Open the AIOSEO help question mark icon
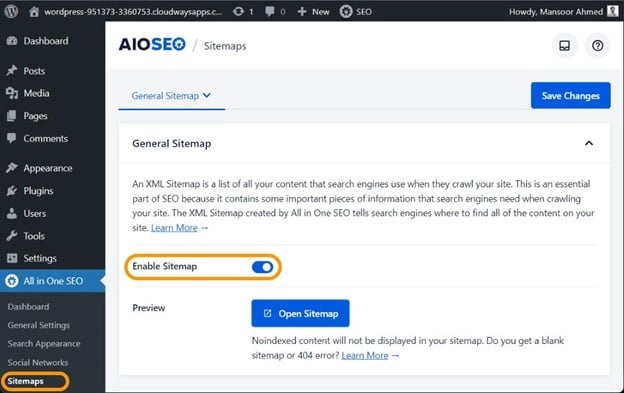The width and height of the screenshot is (624, 393). tap(597, 46)
